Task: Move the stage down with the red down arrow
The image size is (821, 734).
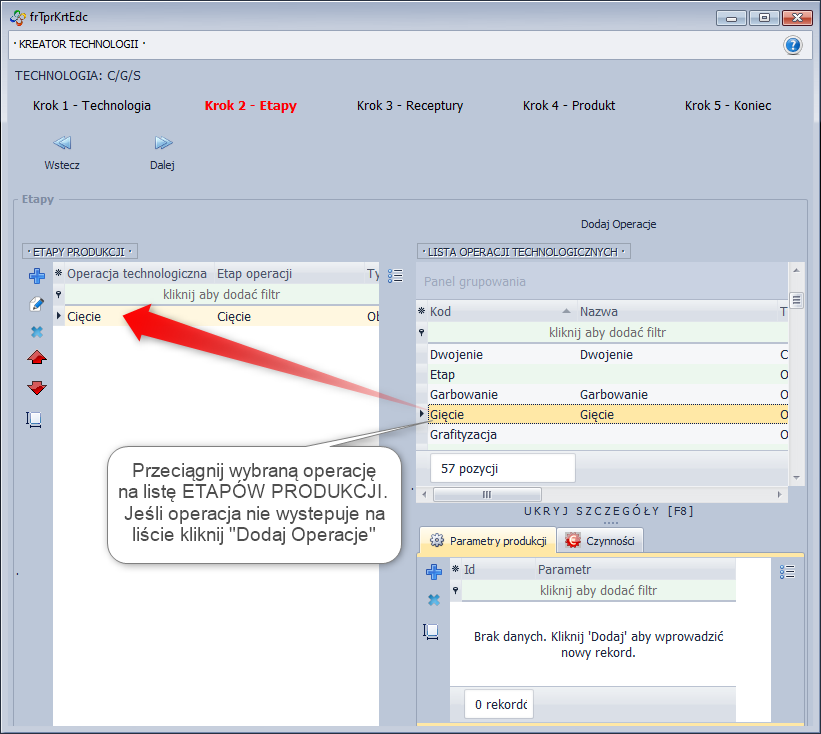Action: pyautogui.click(x=37, y=388)
